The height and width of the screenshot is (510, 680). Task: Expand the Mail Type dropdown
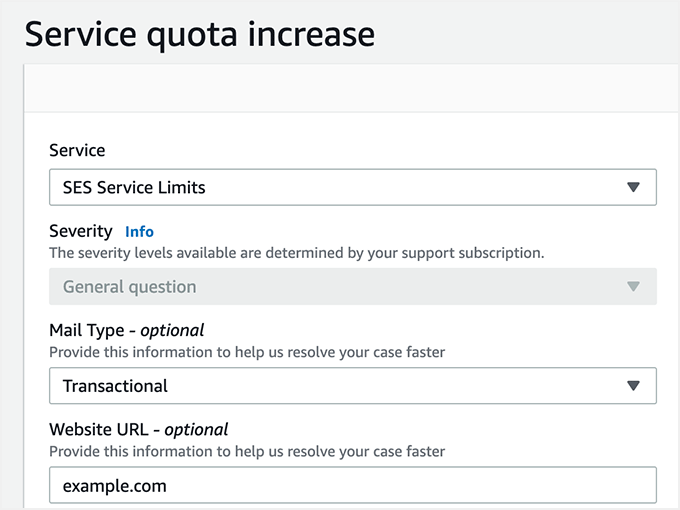point(352,386)
